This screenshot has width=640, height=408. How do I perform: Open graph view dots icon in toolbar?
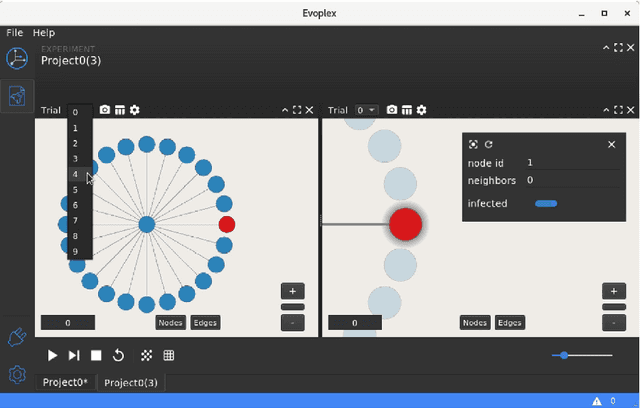click(x=147, y=355)
